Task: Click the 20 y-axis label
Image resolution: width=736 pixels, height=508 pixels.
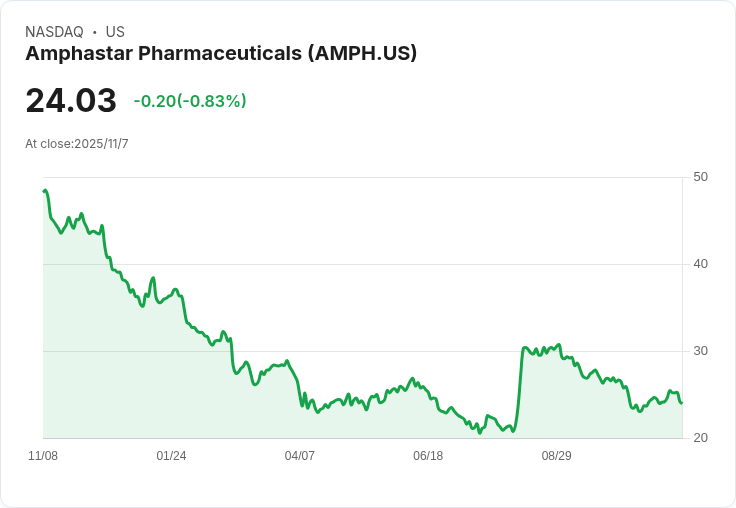Action: 700,438
